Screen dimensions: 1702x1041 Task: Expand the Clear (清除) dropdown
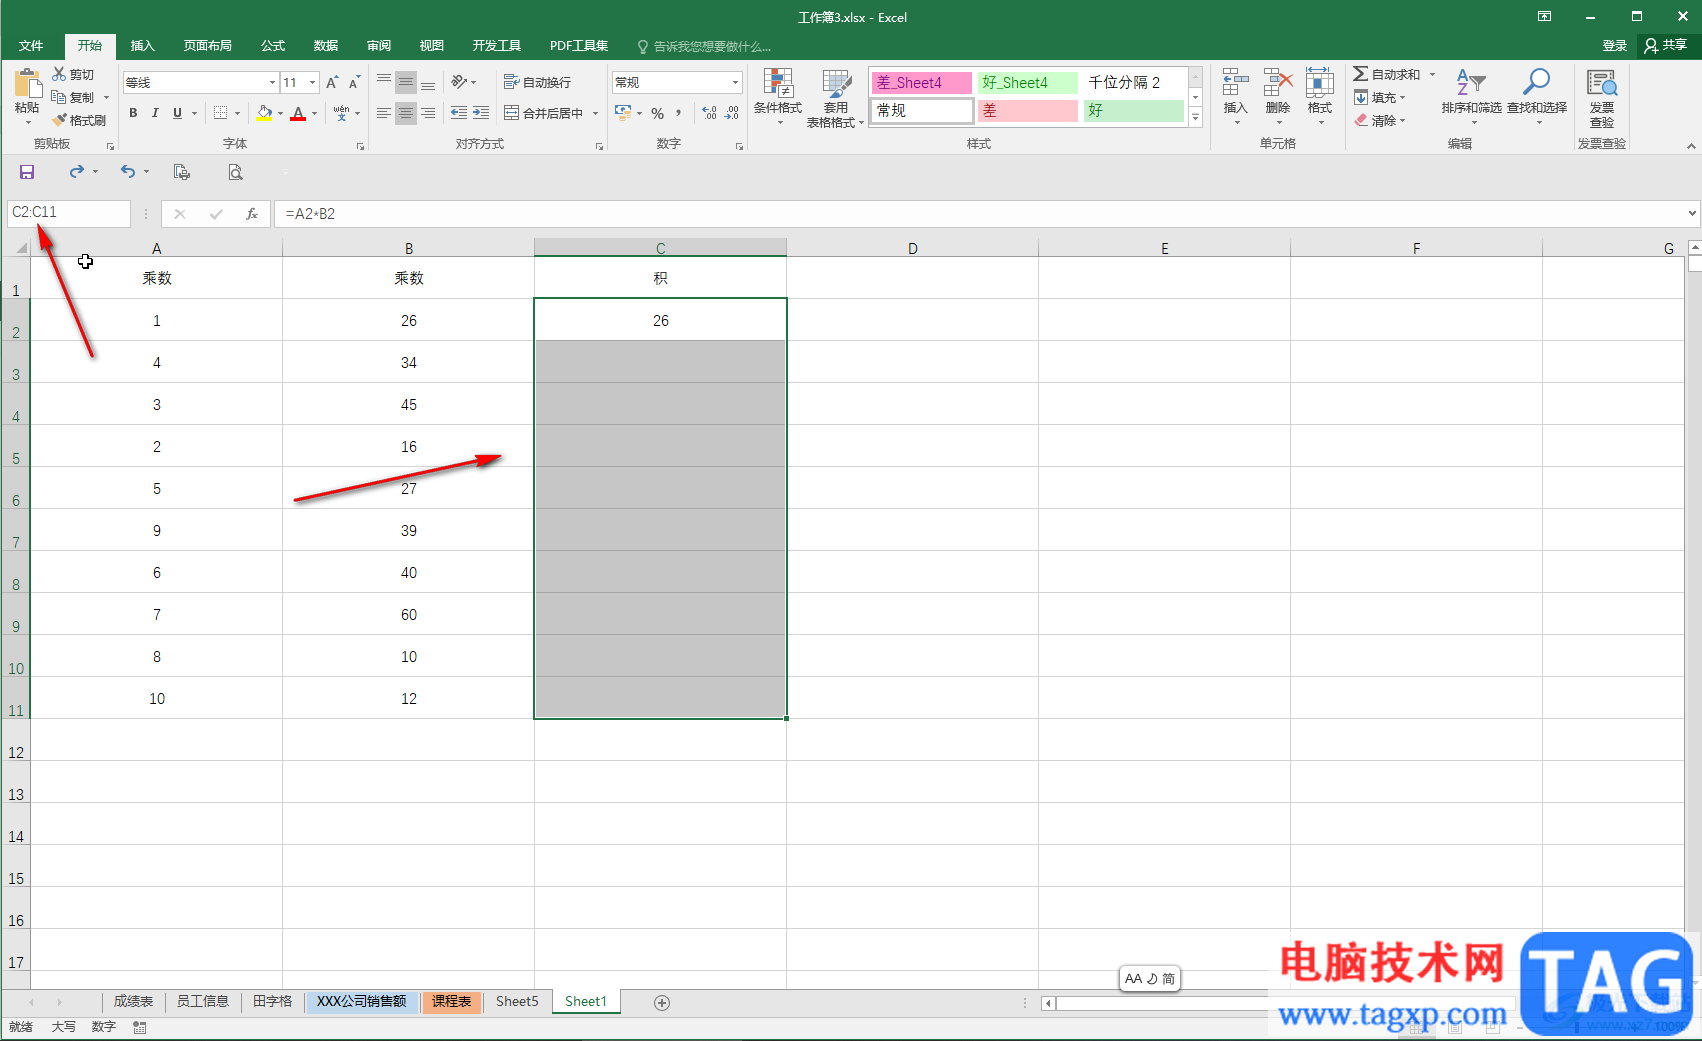coord(1403,121)
